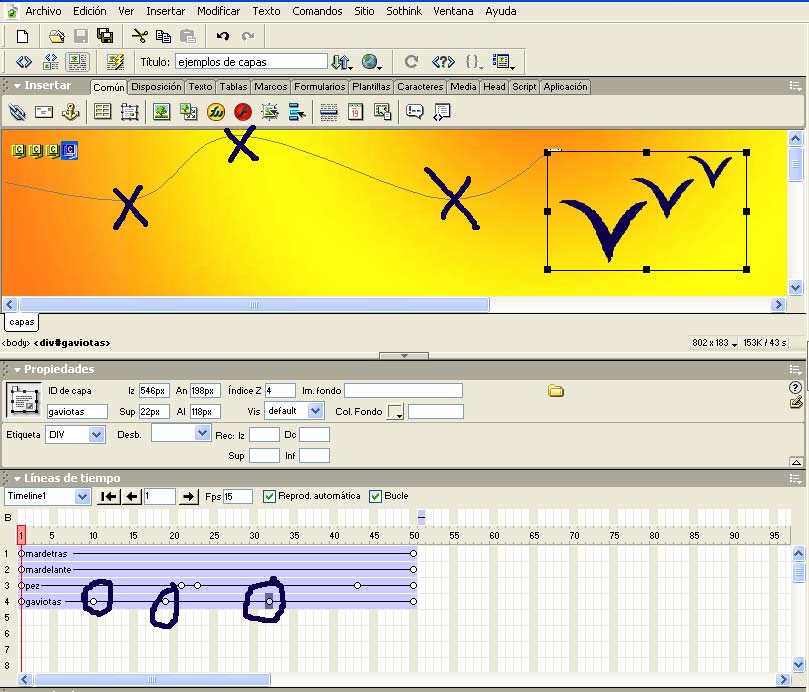
Task: Disable the Bucle checkbox
Action: point(375,496)
